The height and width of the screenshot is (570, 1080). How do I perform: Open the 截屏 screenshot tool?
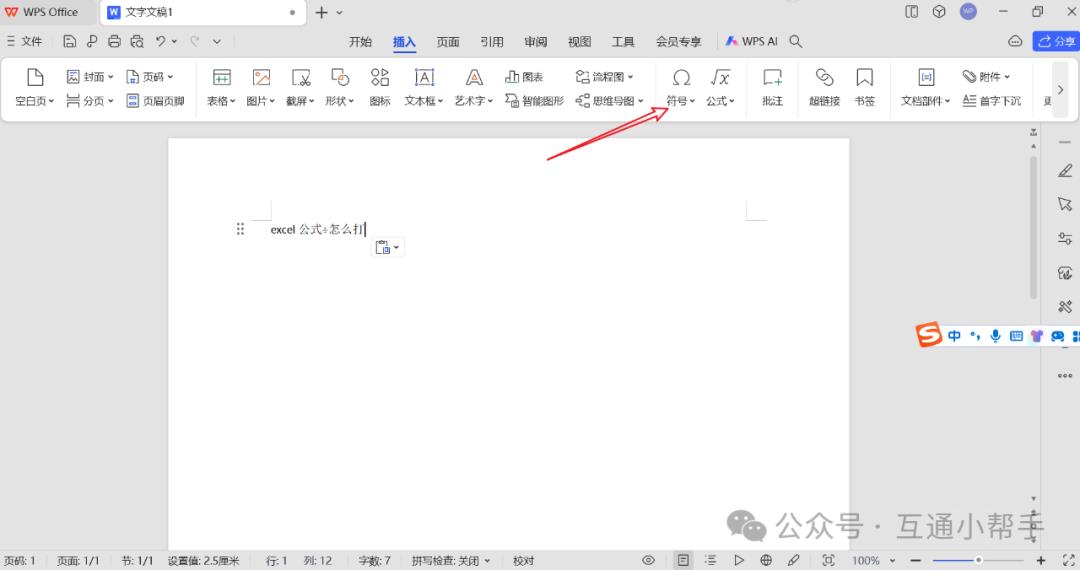pyautogui.click(x=300, y=87)
